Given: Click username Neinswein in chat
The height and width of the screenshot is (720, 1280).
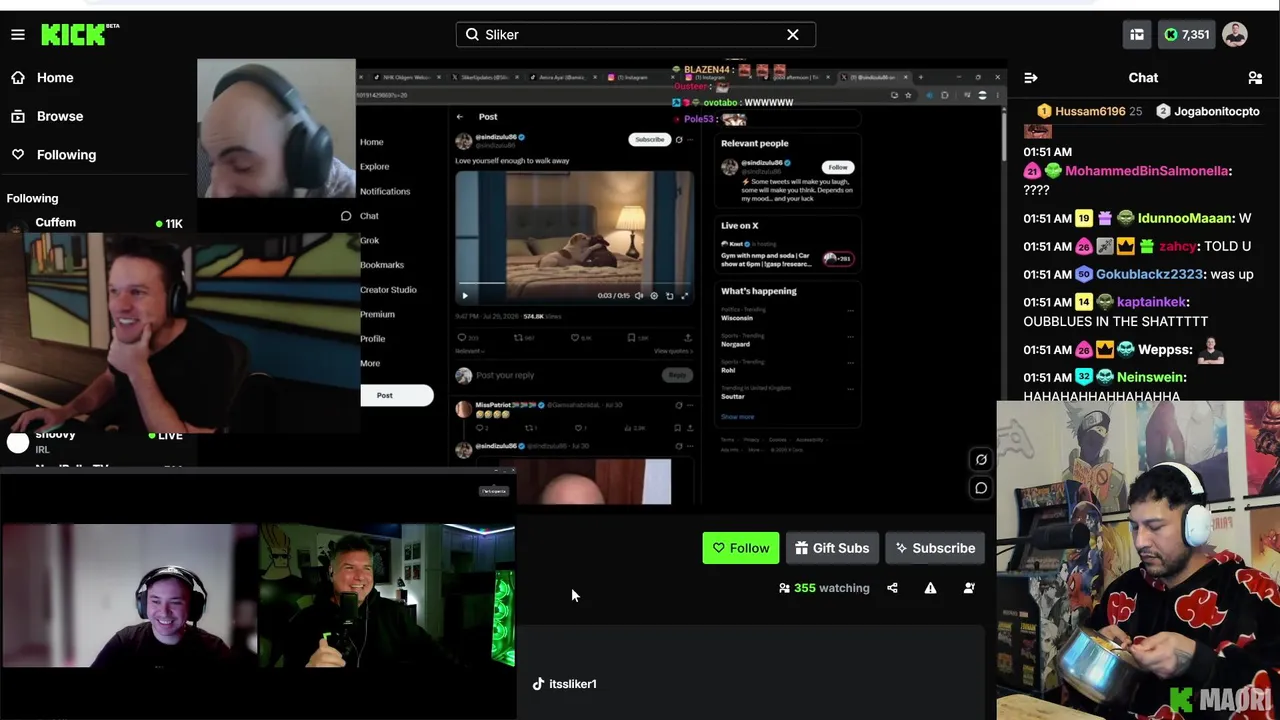Looking at the screenshot, I should (x=1150, y=378).
